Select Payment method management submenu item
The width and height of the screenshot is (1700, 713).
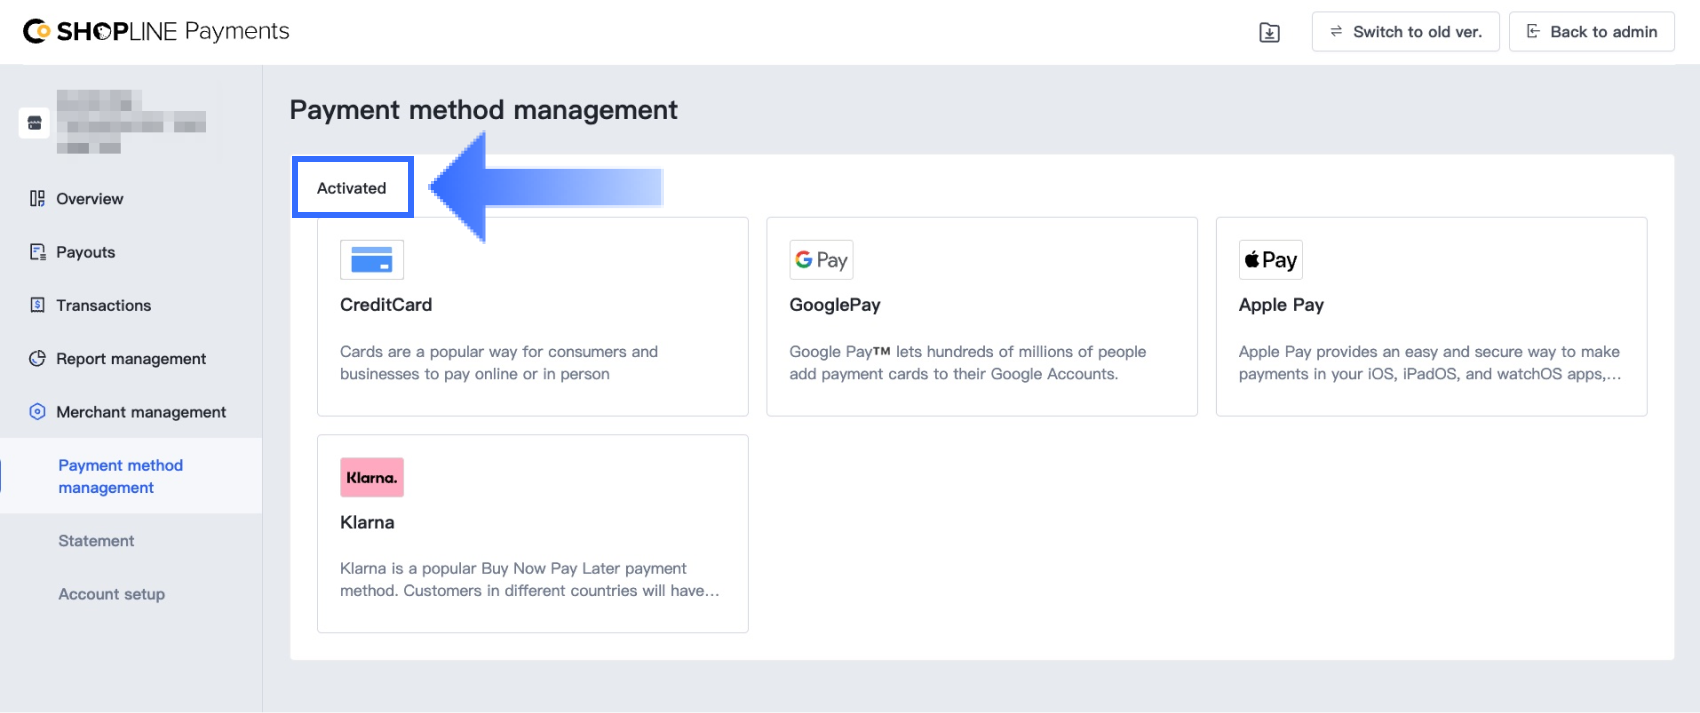pyautogui.click(x=131, y=476)
